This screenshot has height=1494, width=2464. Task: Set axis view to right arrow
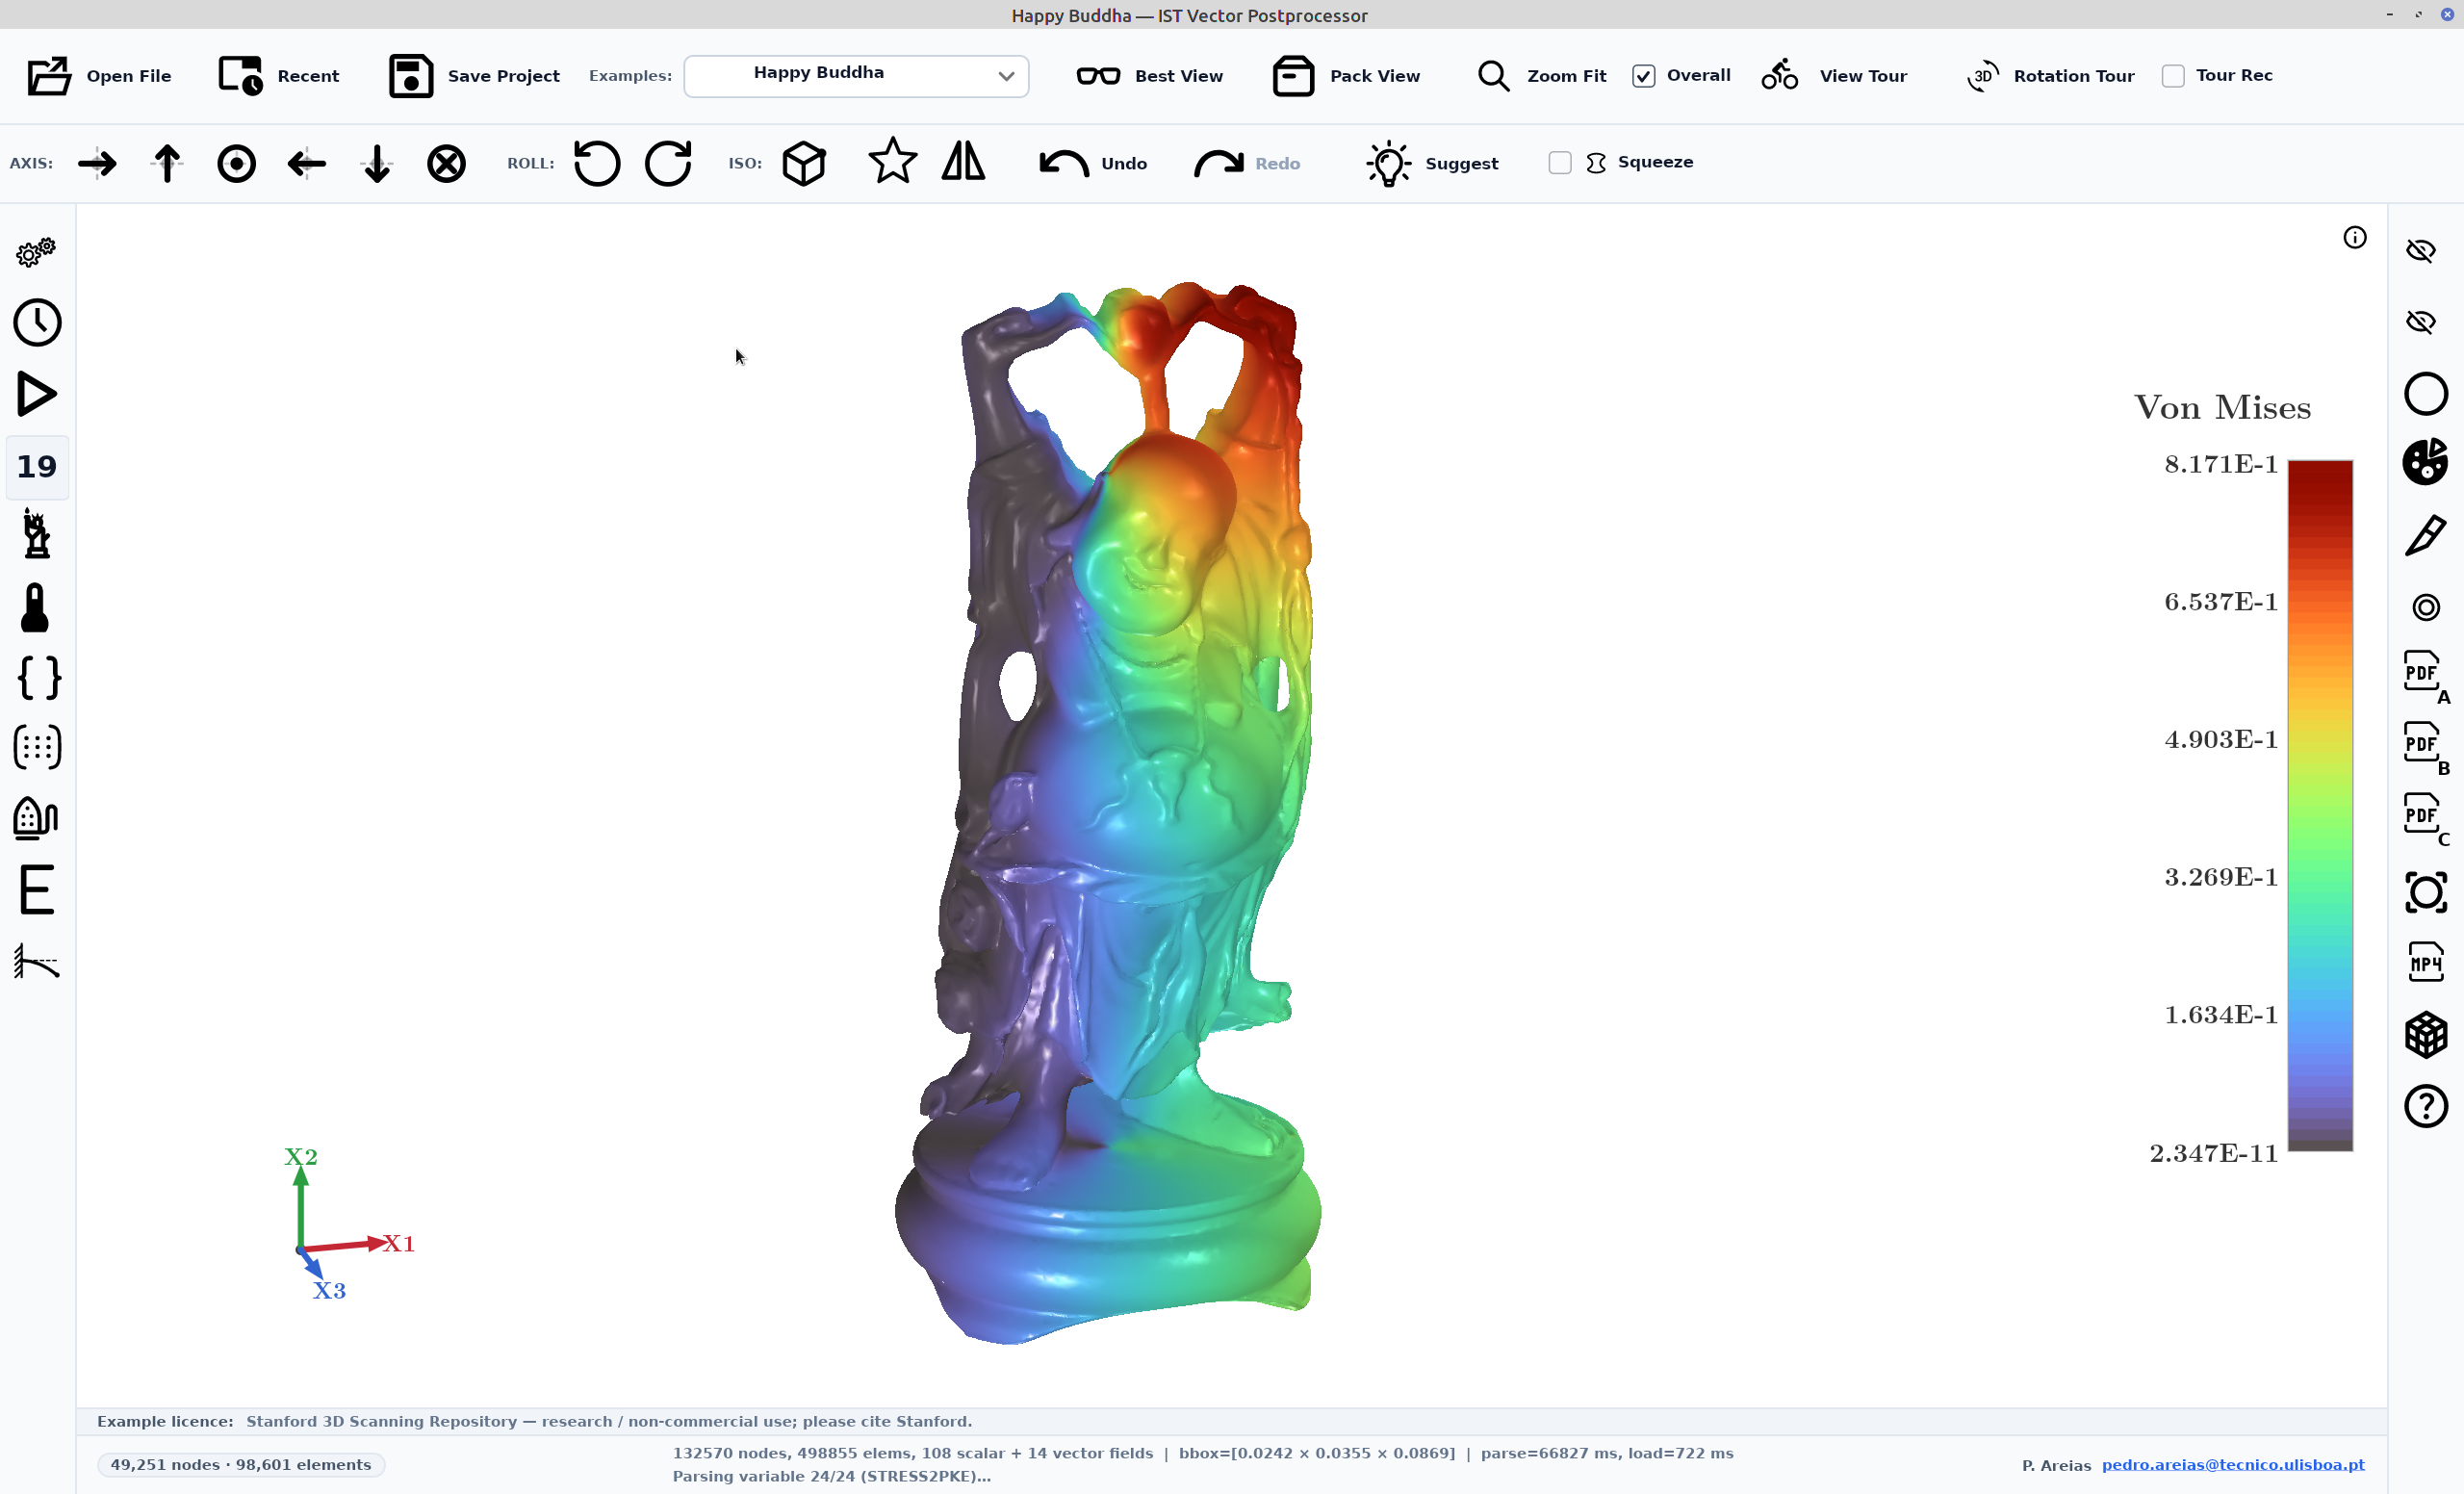coord(97,163)
